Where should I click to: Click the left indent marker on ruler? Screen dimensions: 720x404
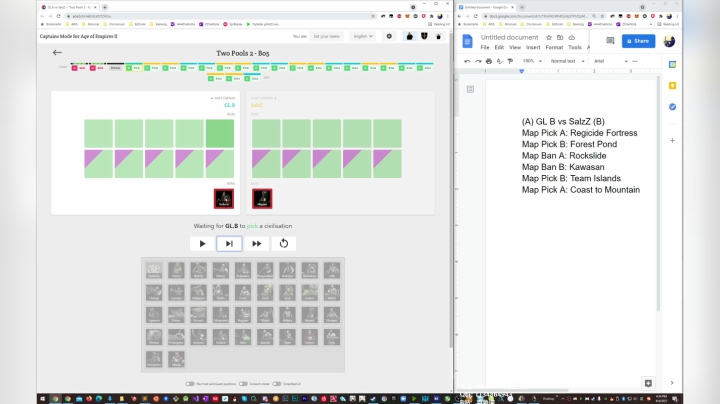tap(522, 71)
